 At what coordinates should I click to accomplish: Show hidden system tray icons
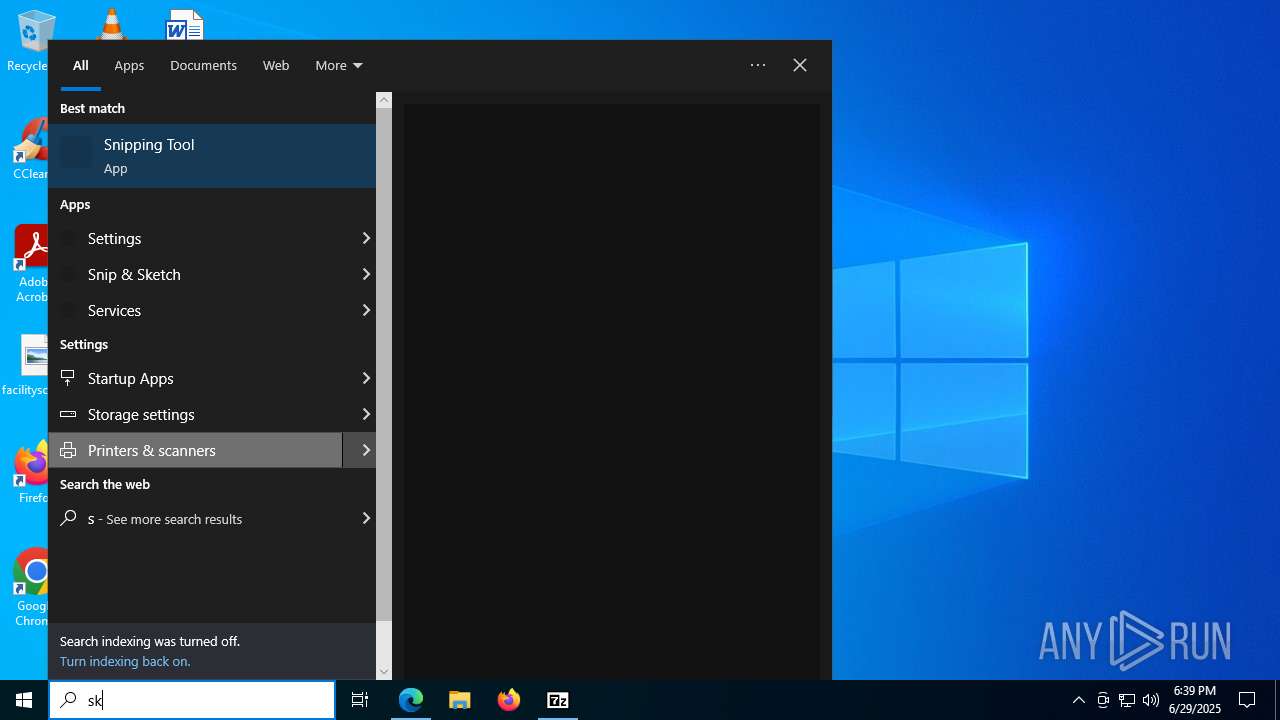point(1078,700)
